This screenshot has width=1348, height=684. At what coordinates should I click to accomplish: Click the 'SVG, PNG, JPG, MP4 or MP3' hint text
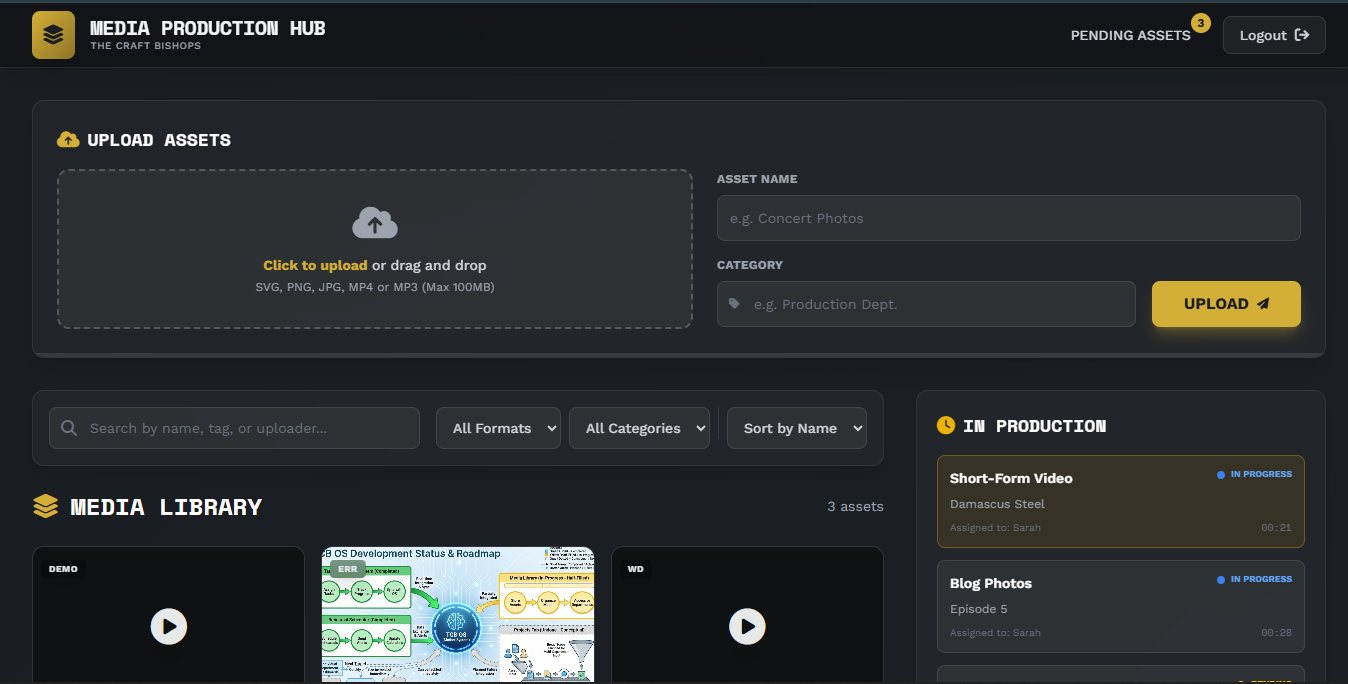pos(375,287)
